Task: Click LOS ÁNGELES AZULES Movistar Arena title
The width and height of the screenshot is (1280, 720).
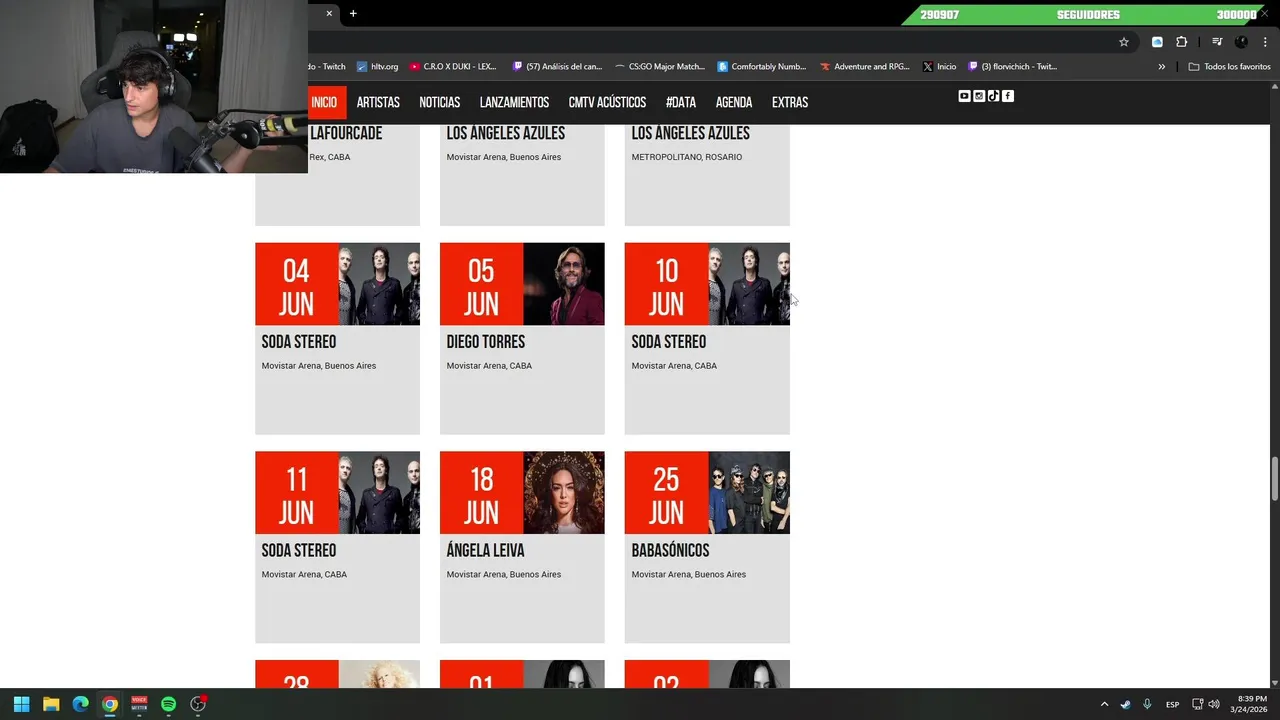Action: click(x=506, y=133)
